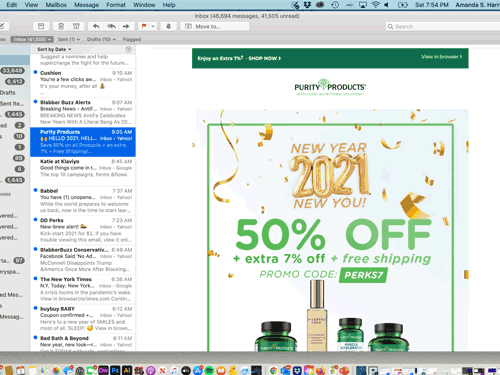The image size is (500, 375).
Task: Select the sidebar mailbox with 6,412 badge
Action: click(x=15, y=81)
